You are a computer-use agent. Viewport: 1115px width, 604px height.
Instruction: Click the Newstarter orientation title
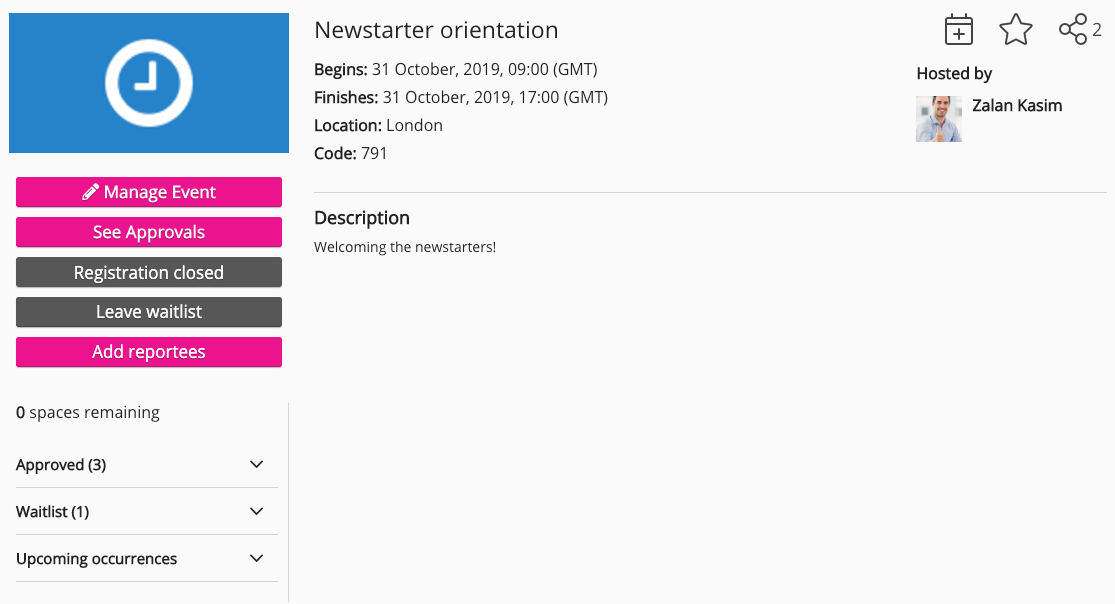[x=436, y=30]
